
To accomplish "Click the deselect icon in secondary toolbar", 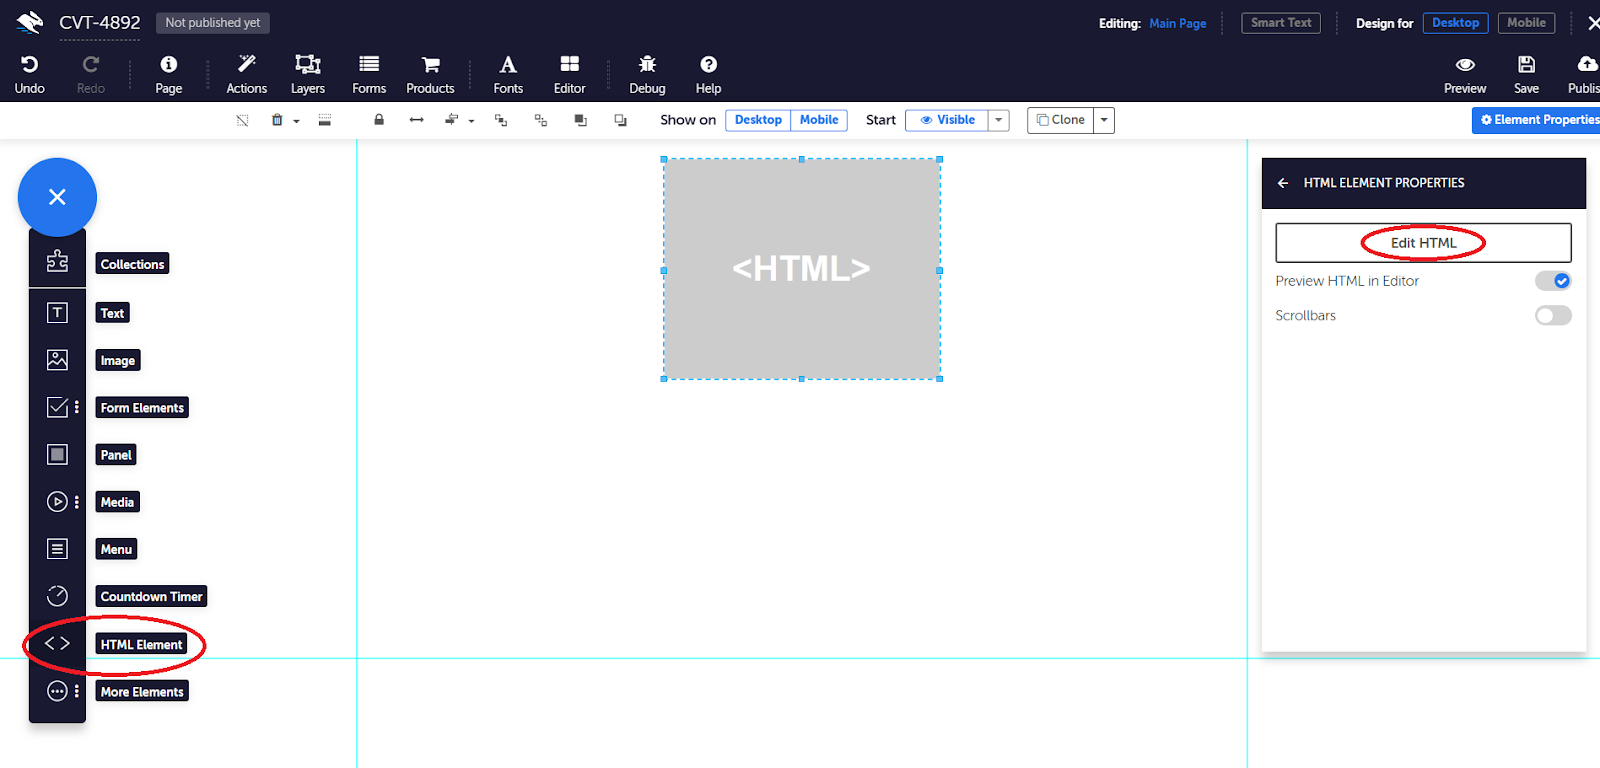I will 242,120.
